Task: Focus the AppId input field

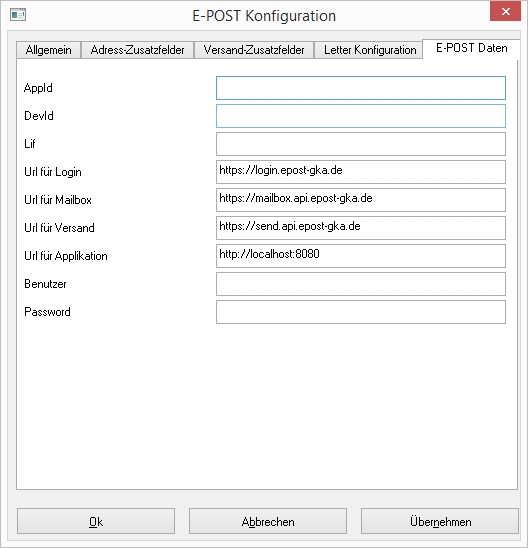Action: 361,88
